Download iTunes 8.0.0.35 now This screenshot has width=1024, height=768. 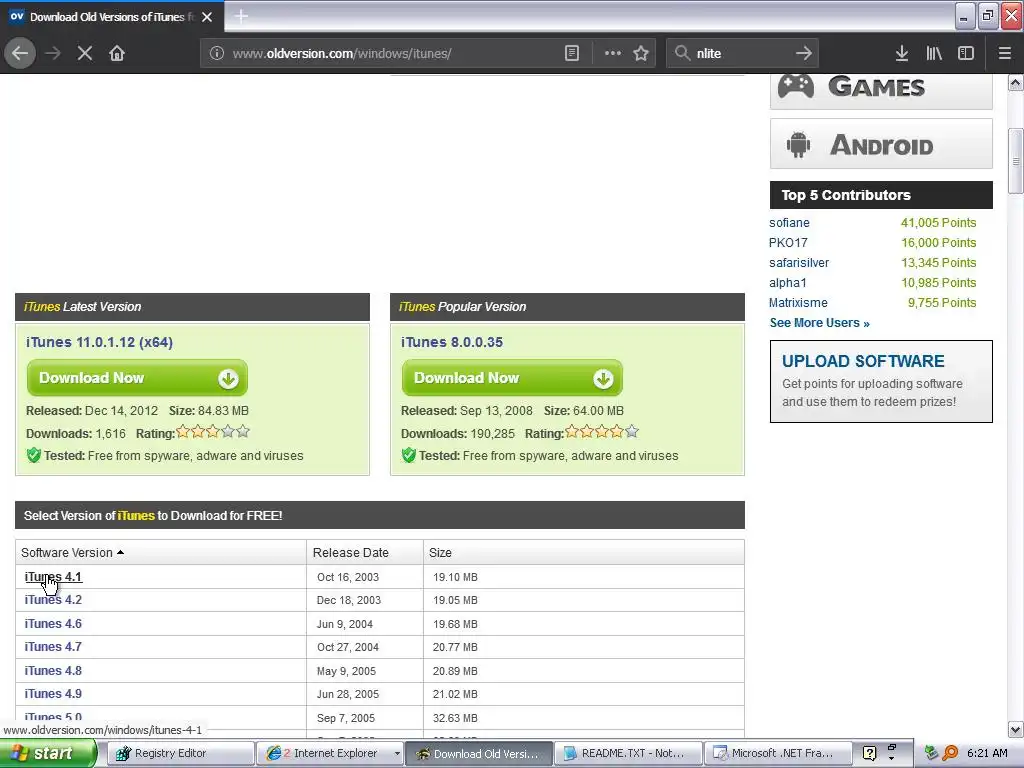tap(512, 378)
